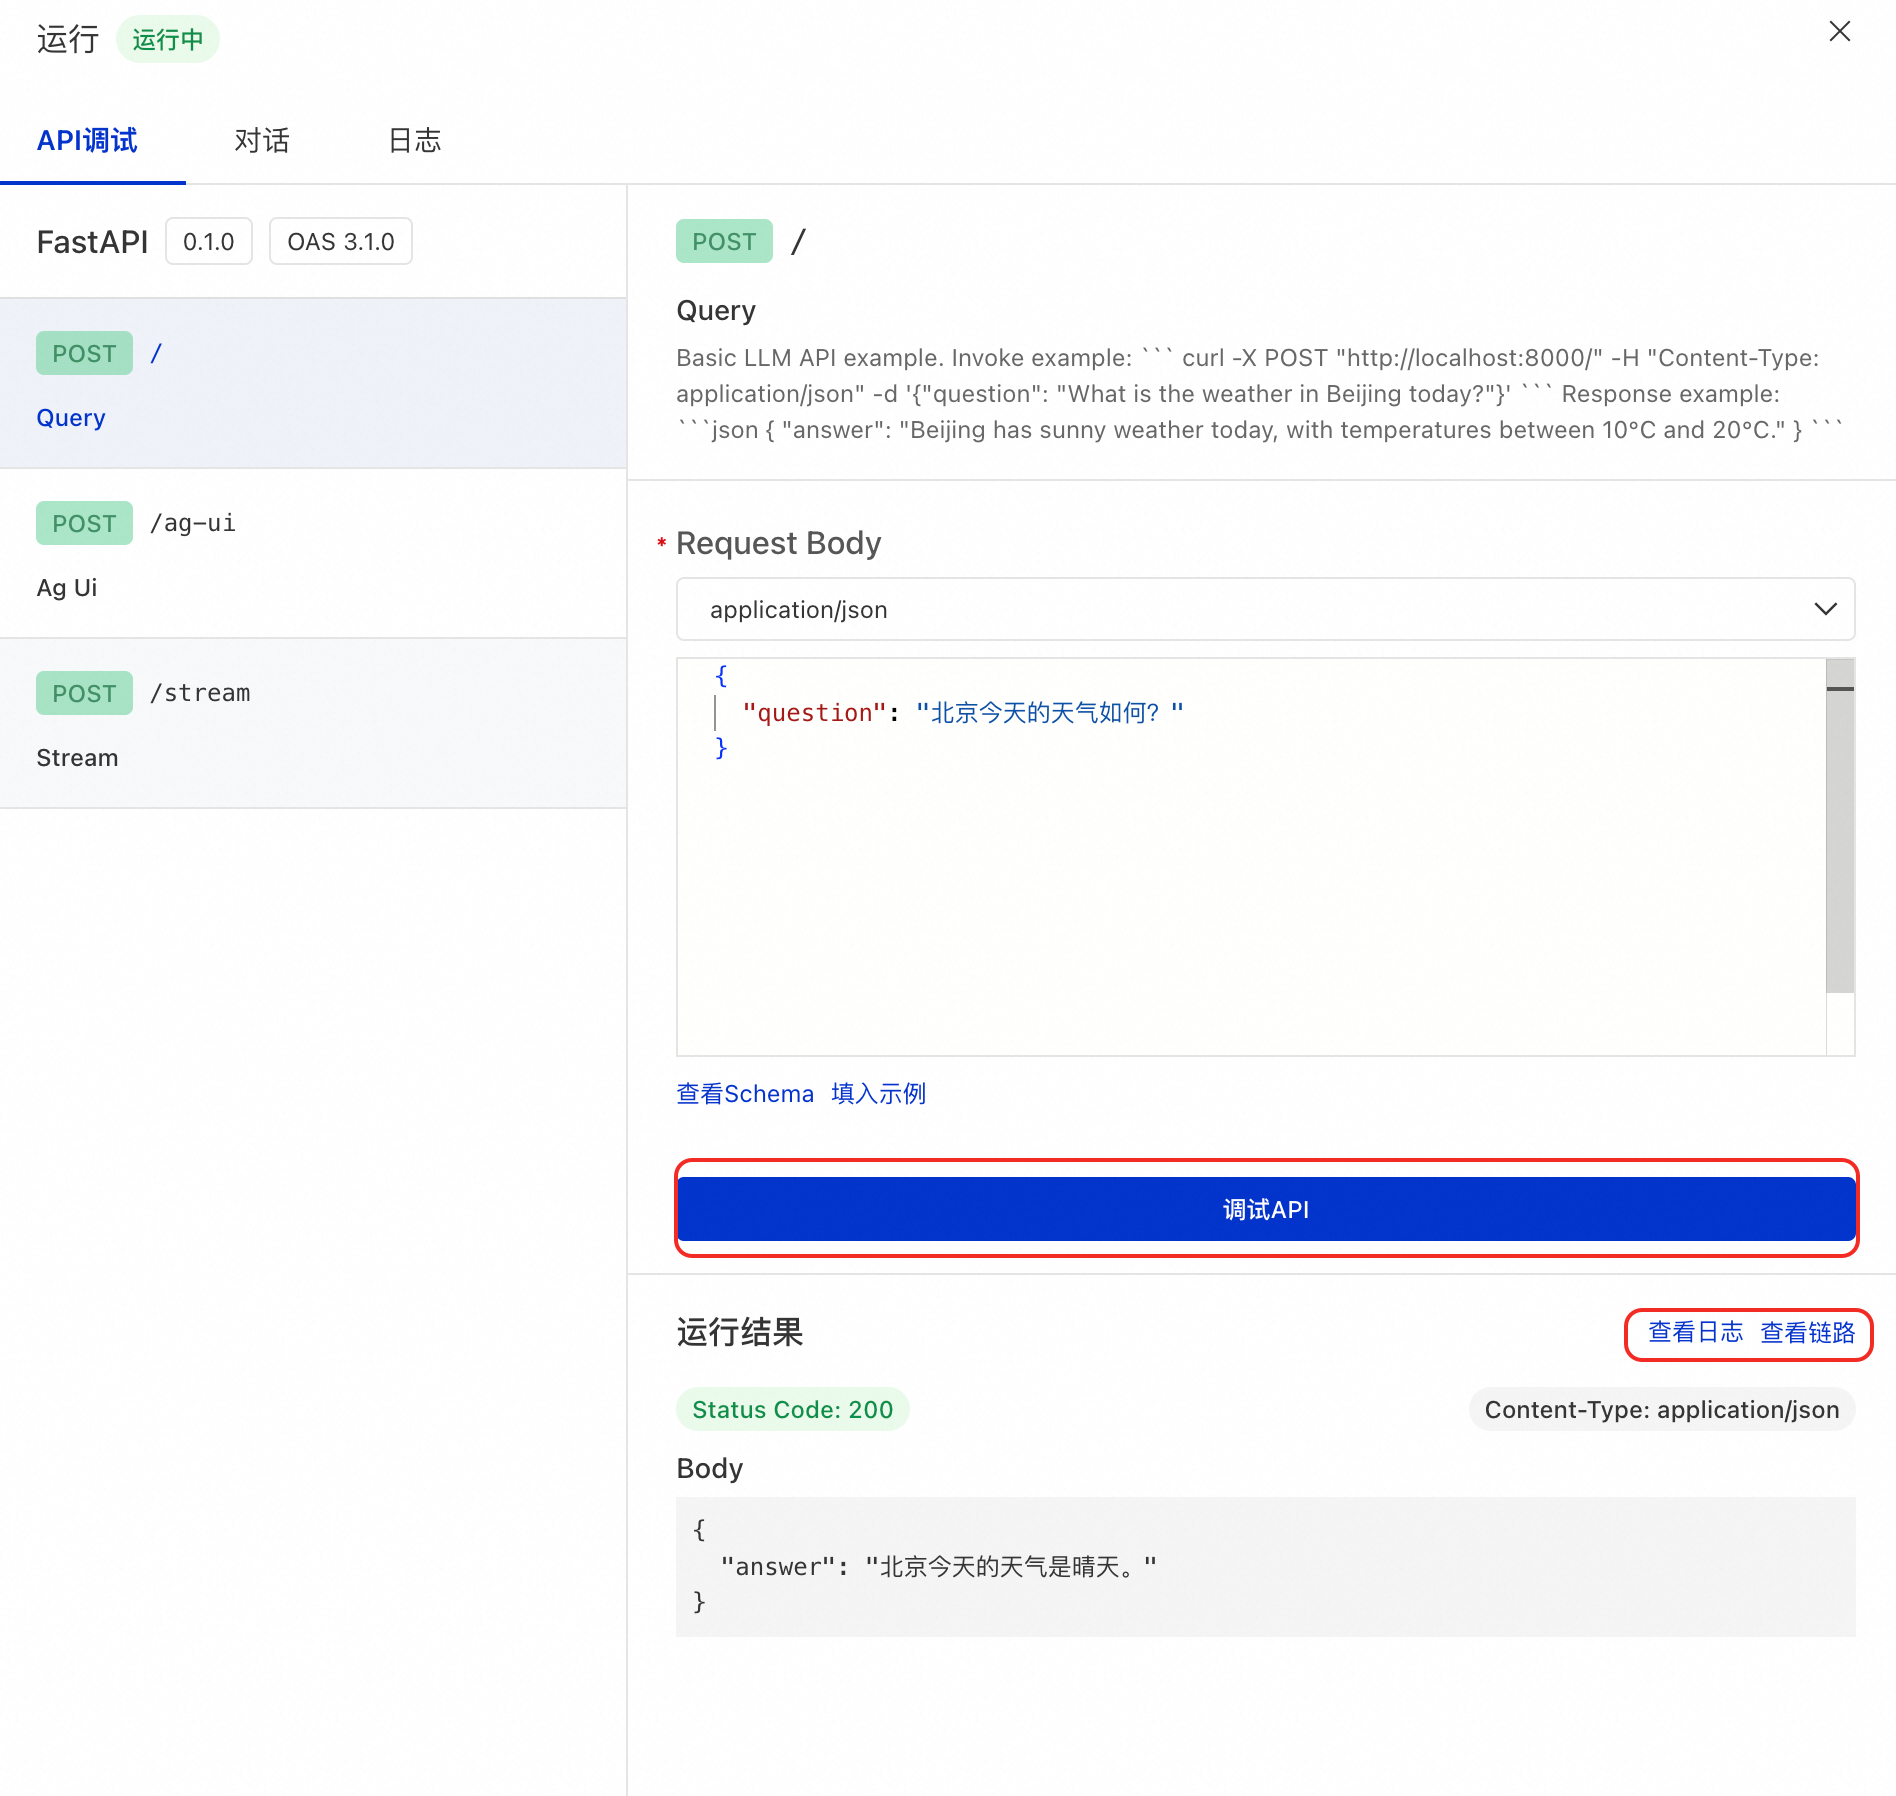This screenshot has height=1796, width=1896.
Task: Click the Basic LLM API description text
Action: [x=1259, y=394]
